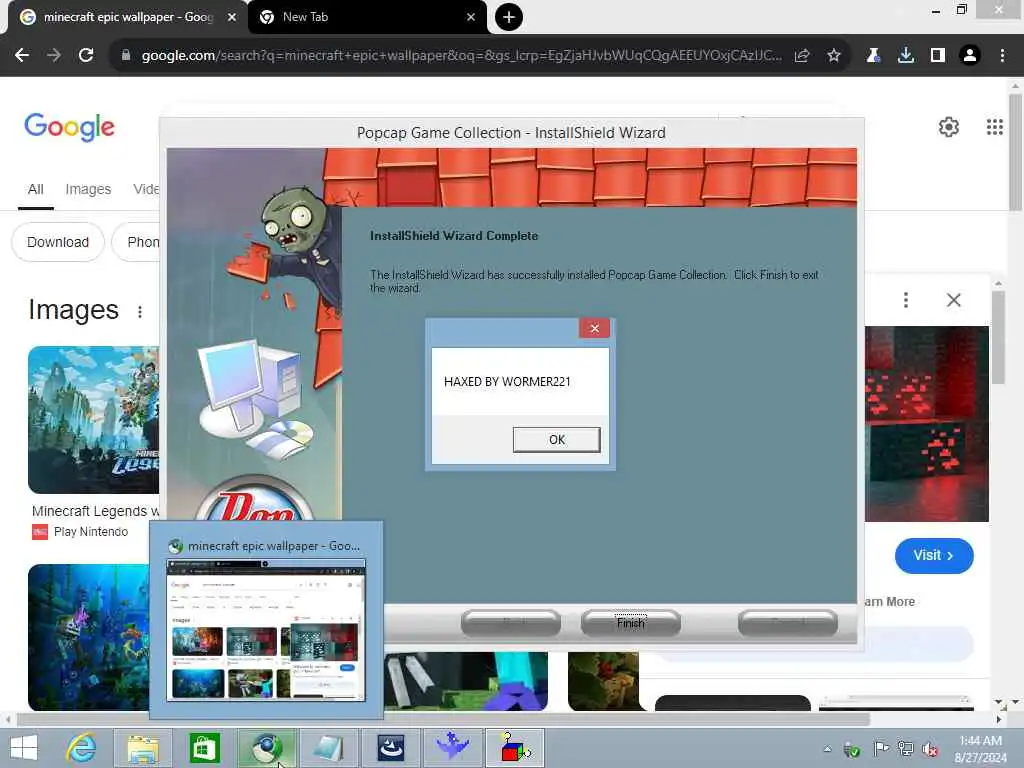Open the Chrome downloads icon
Viewport: 1024px width, 768px height.
tap(906, 56)
